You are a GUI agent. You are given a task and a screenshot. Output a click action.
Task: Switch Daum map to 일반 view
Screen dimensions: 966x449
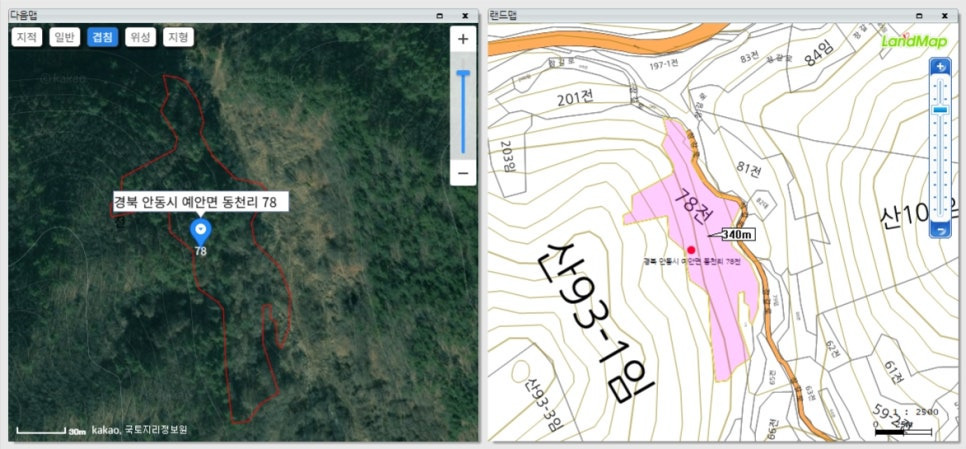click(65, 37)
